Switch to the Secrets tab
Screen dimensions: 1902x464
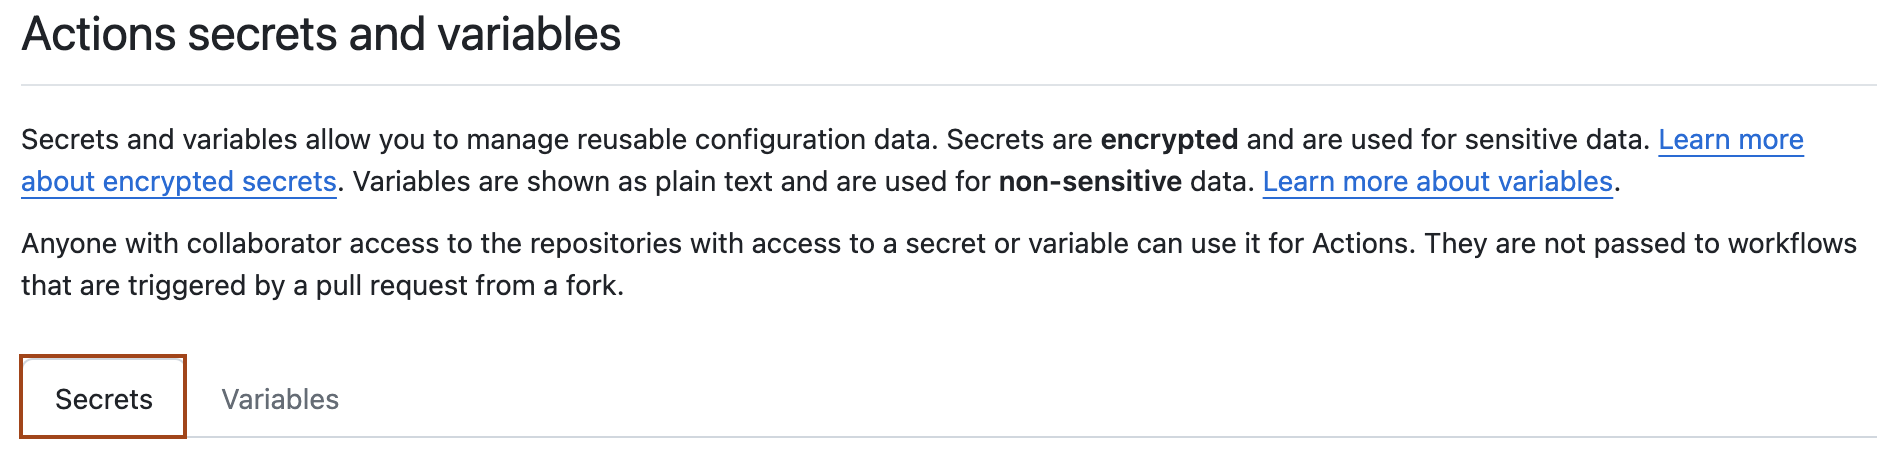pyautogui.click(x=104, y=399)
